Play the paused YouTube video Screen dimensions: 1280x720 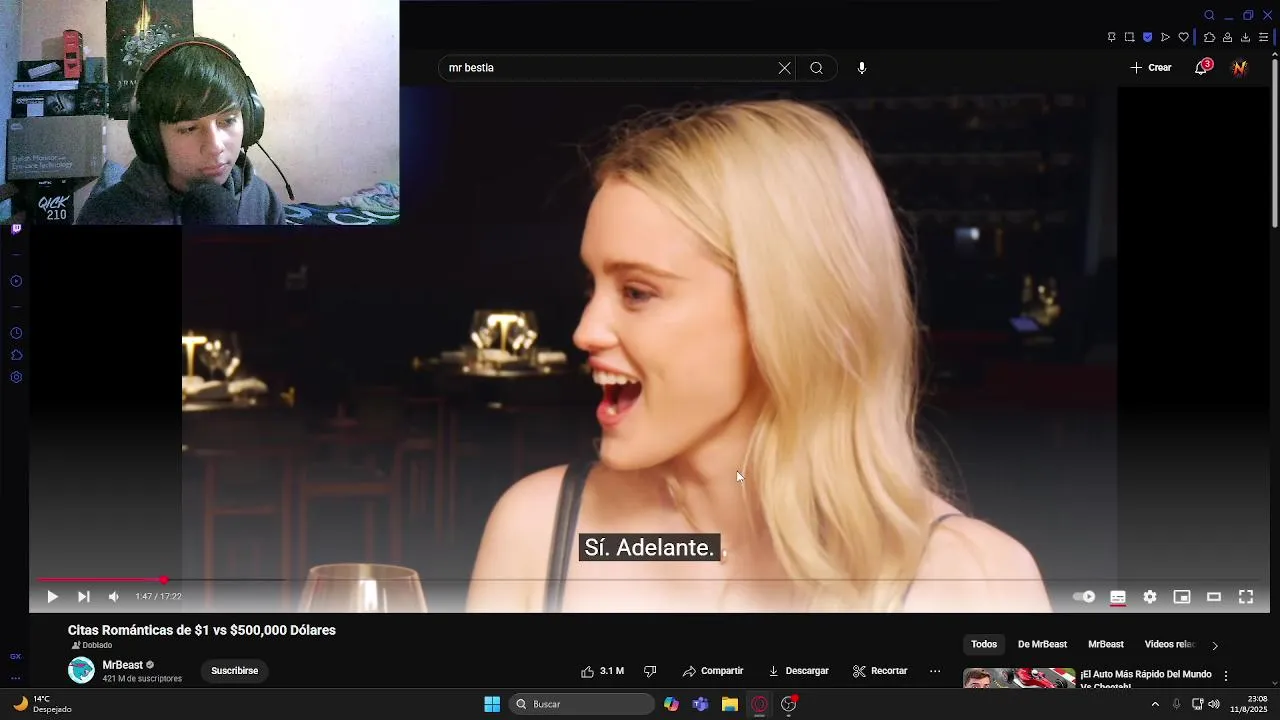click(52, 597)
